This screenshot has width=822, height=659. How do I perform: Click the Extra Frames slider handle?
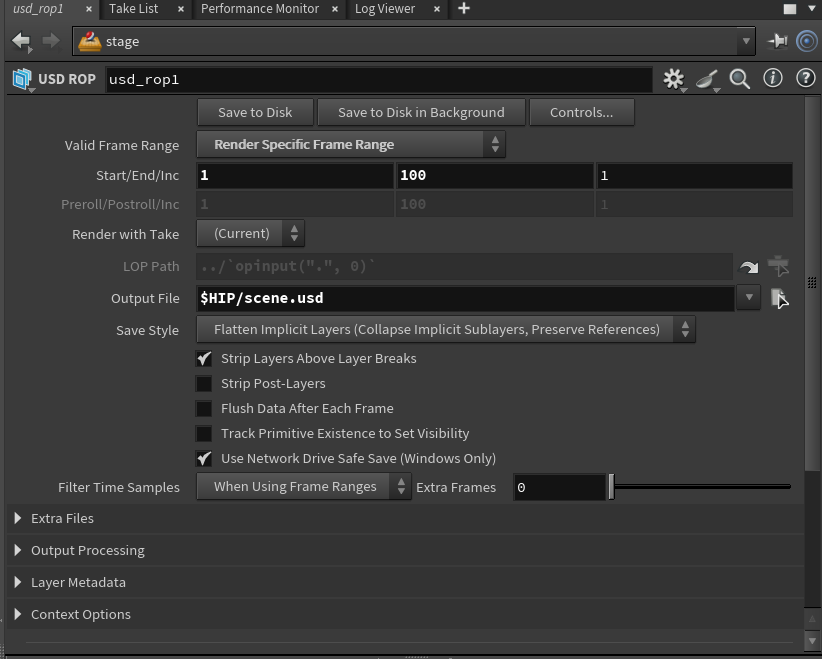coord(611,487)
